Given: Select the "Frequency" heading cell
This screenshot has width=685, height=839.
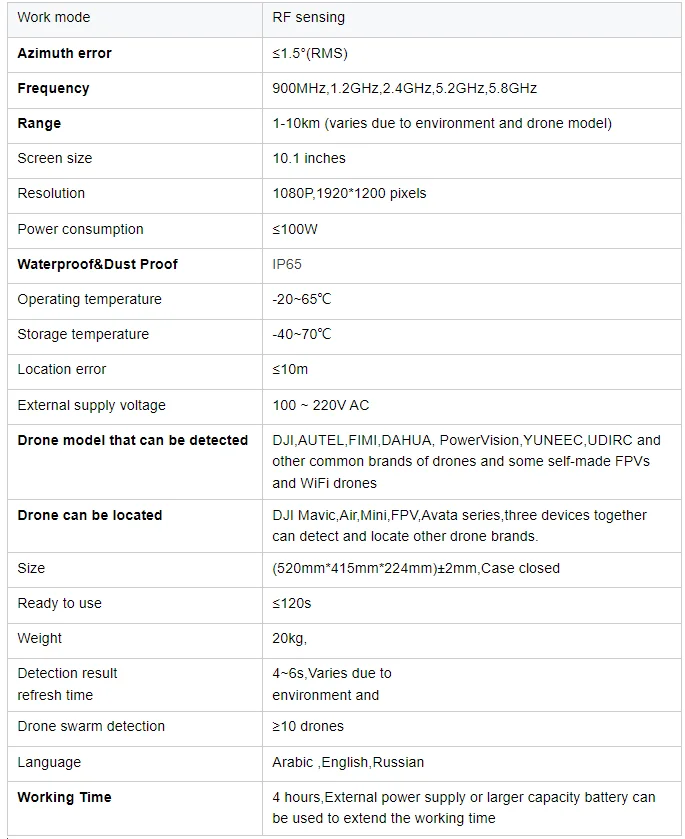Looking at the screenshot, I should click(54, 88).
